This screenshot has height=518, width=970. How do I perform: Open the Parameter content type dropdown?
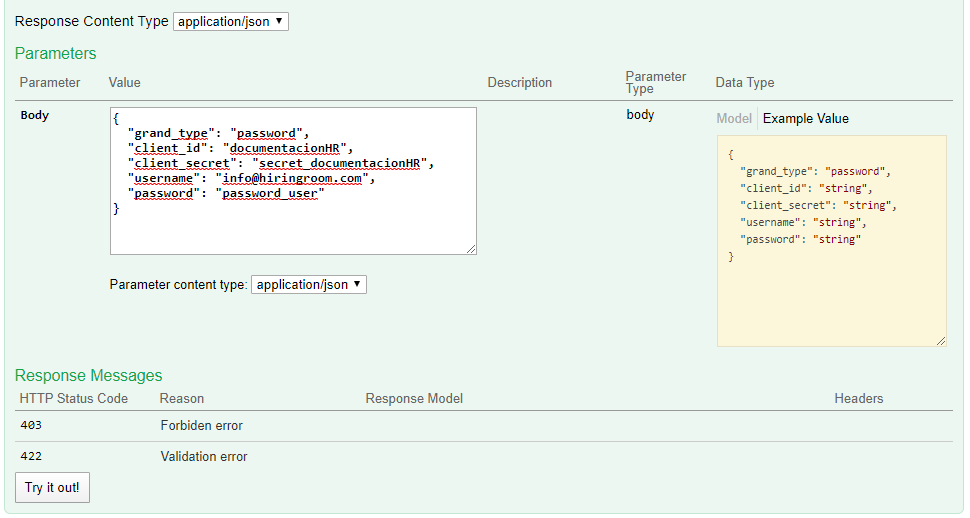pyautogui.click(x=308, y=285)
